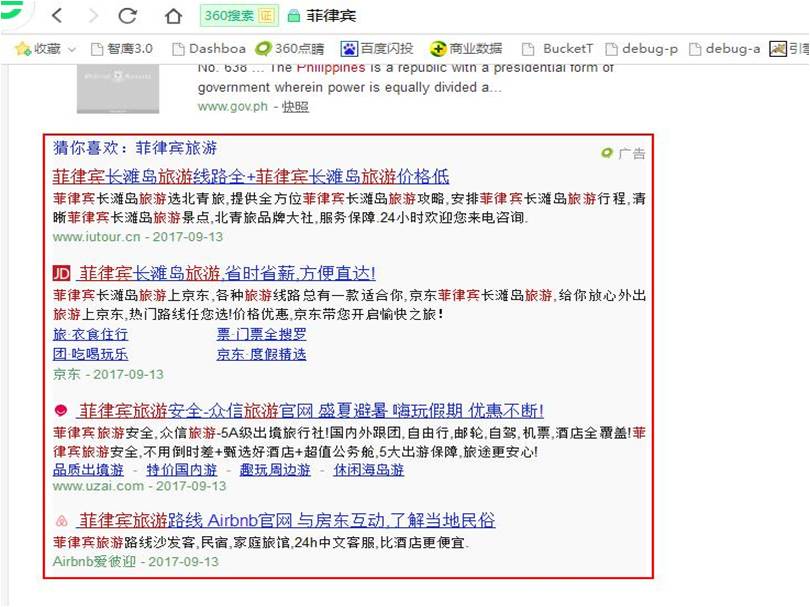Open the debug-p bookmark
Image resolution: width=810 pixels, height=607 pixels.
pyautogui.click(x=641, y=49)
